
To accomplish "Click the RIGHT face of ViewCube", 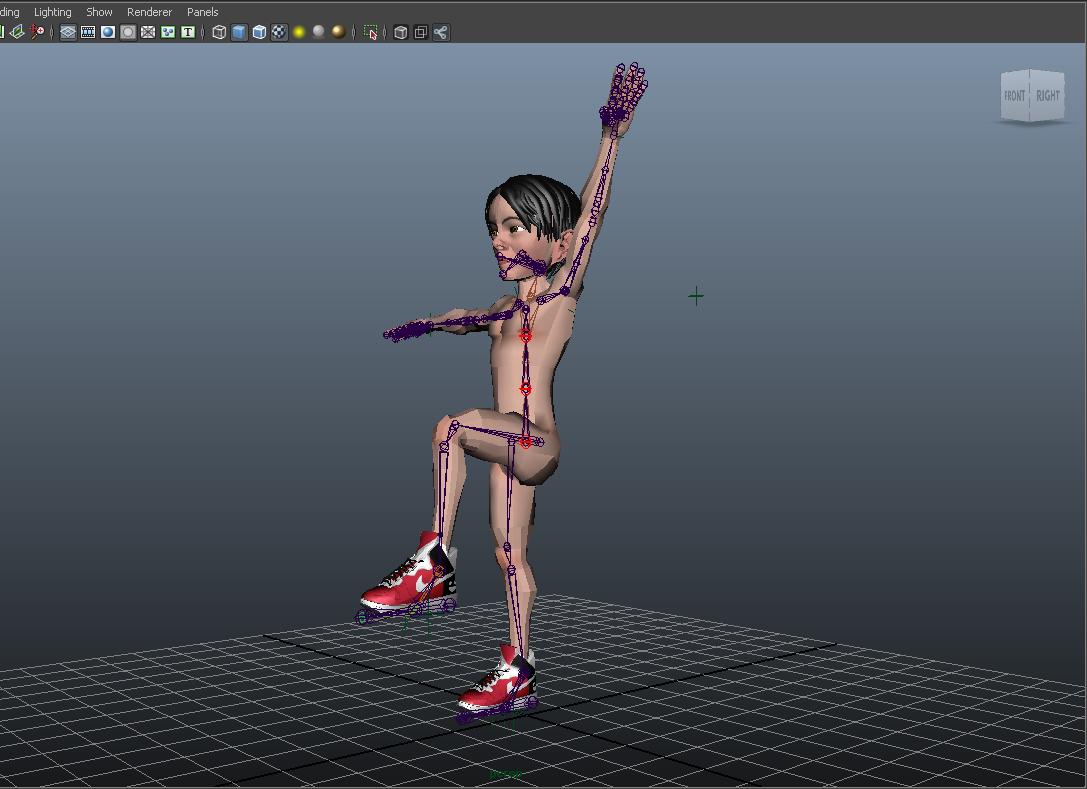I will (1047, 96).
